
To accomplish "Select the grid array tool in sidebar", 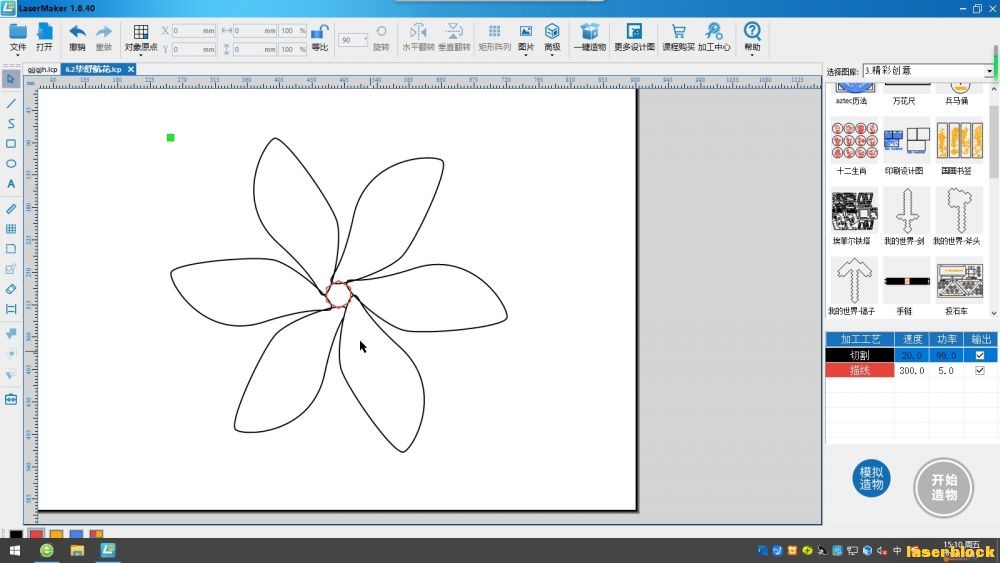I will point(11,228).
